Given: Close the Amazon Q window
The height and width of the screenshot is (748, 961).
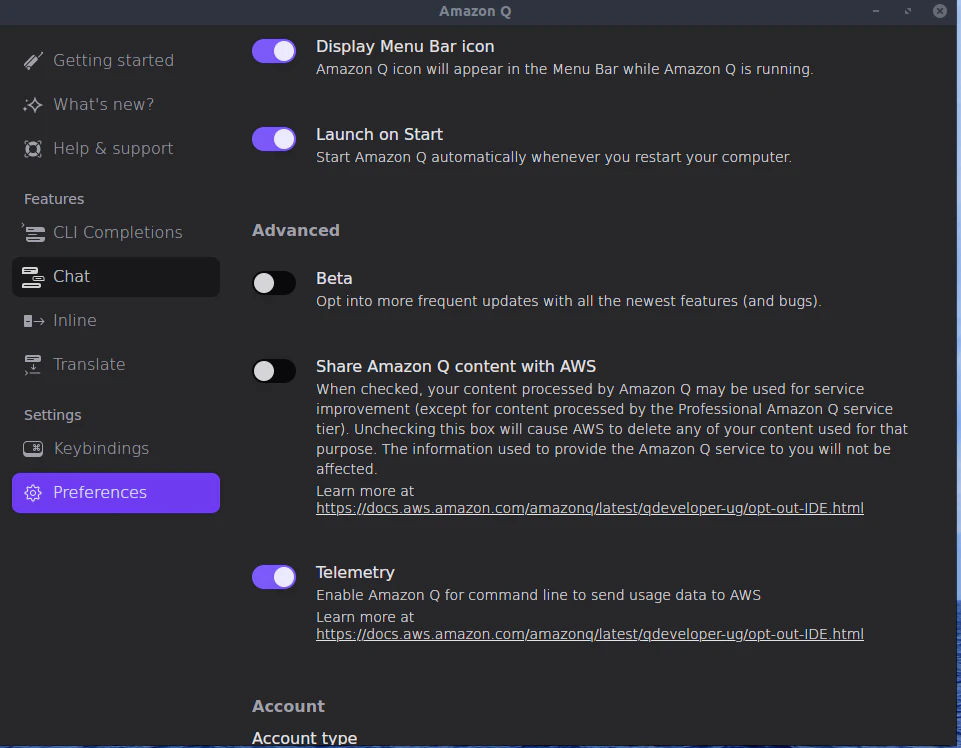Looking at the screenshot, I should 940,11.
